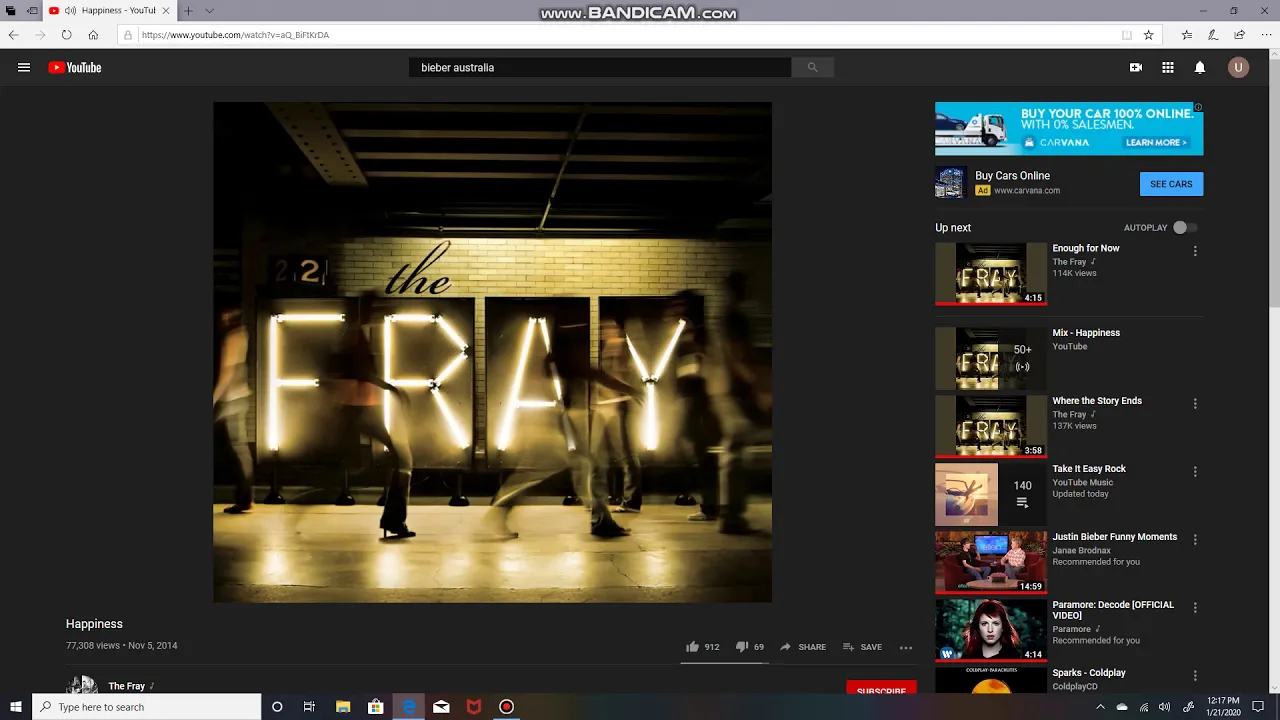Open the account avatar menu
The image size is (1280, 720).
1239,68
